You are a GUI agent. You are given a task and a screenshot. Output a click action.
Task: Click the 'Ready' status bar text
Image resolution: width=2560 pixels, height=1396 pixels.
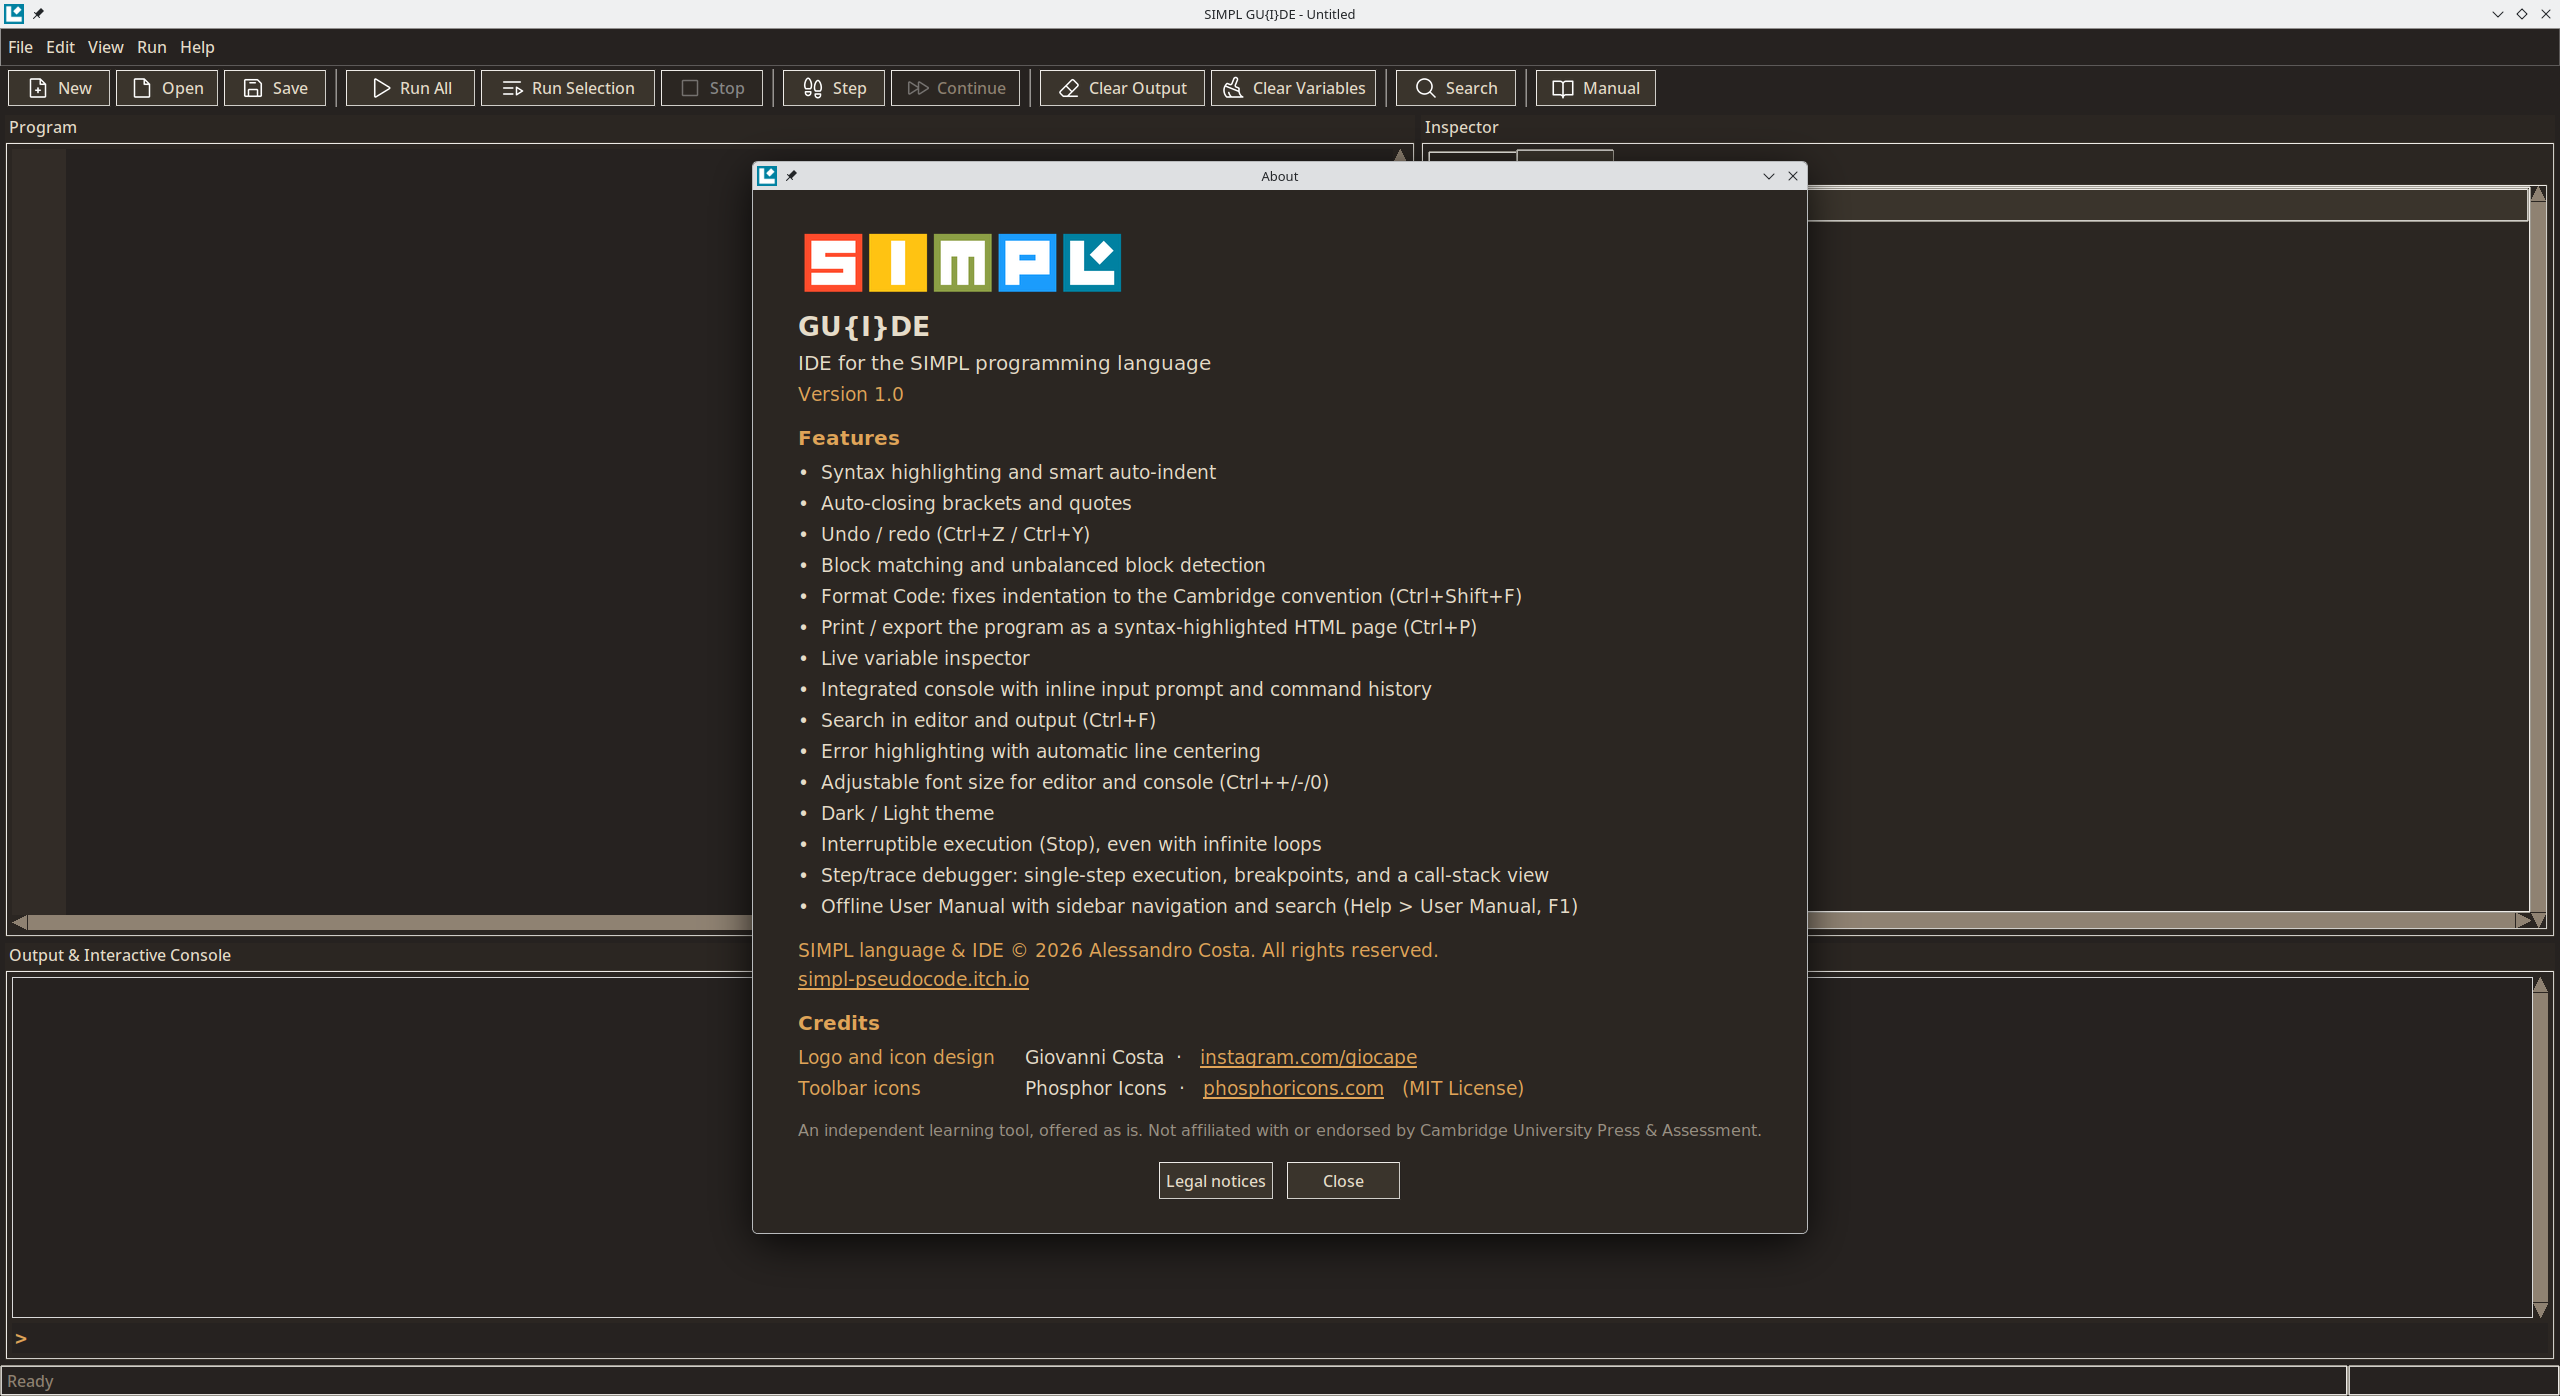click(30, 1381)
